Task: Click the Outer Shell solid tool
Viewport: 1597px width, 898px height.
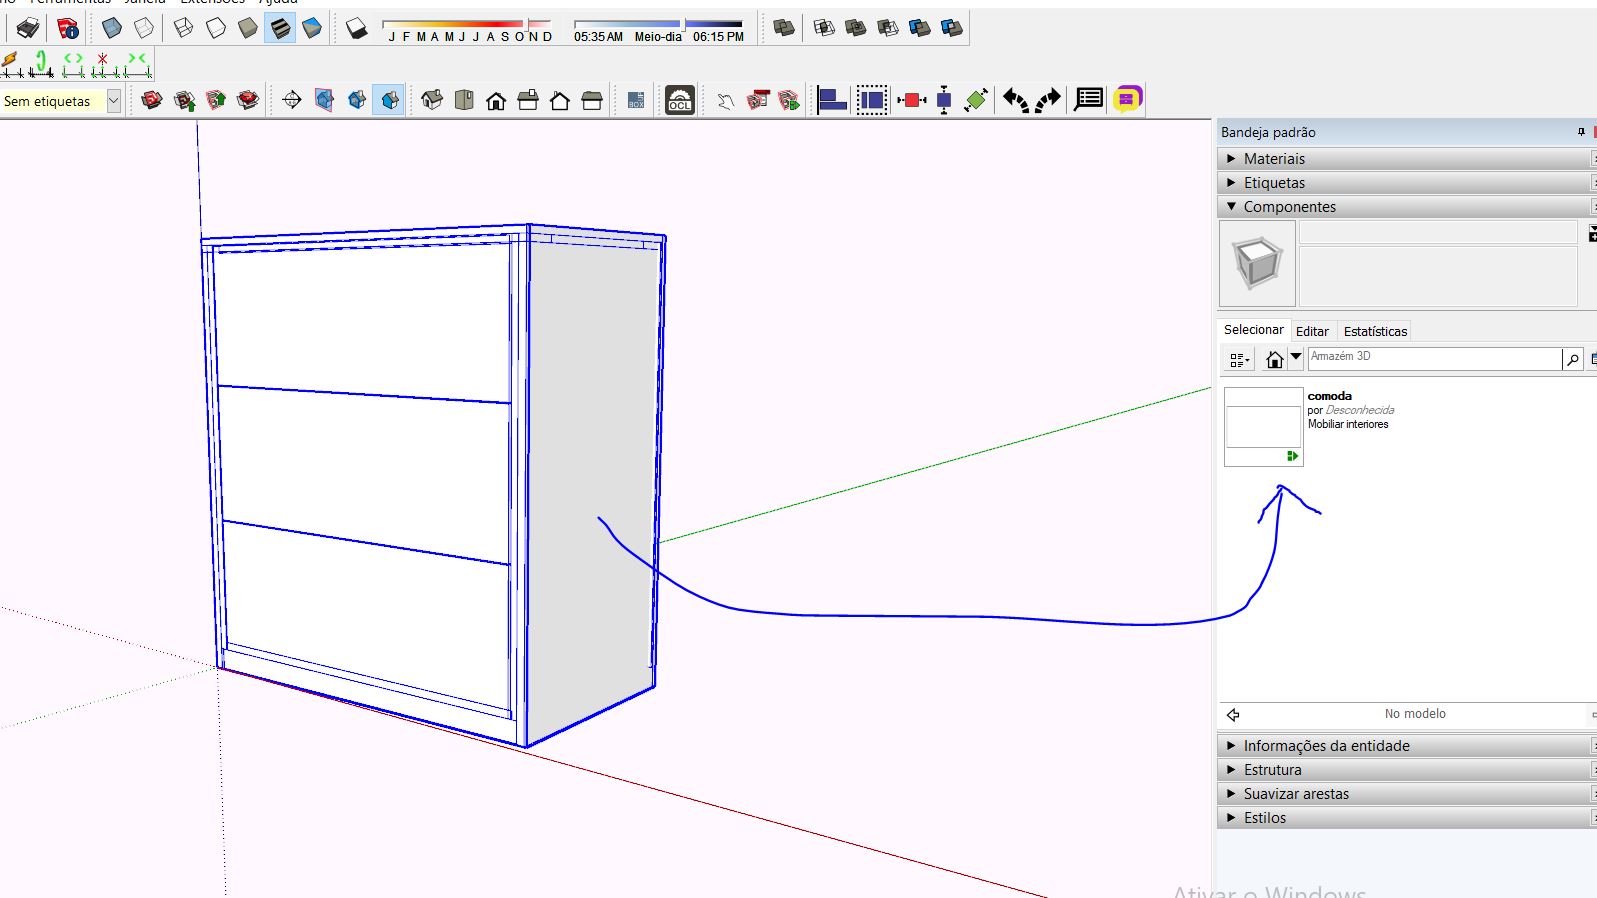Action: pyautogui.click(x=784, y=28)
